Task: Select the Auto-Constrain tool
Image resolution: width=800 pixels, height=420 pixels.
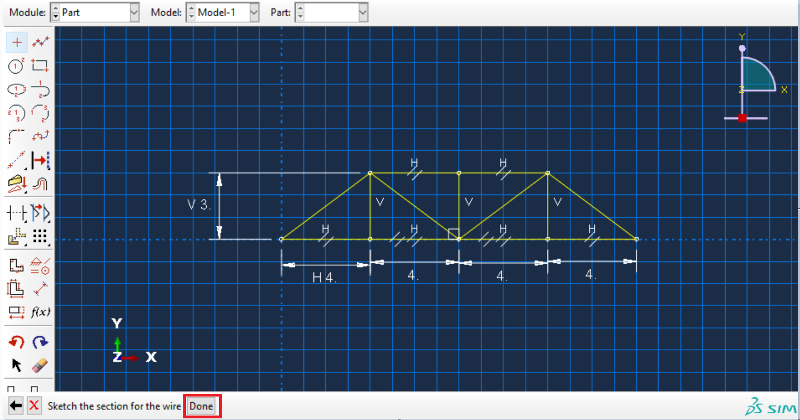Action: 16,265
